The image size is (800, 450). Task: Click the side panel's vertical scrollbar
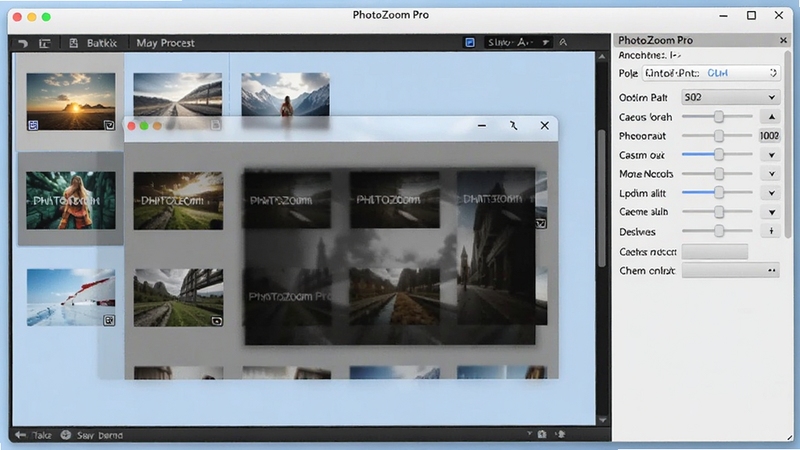[x=788, y=143]
